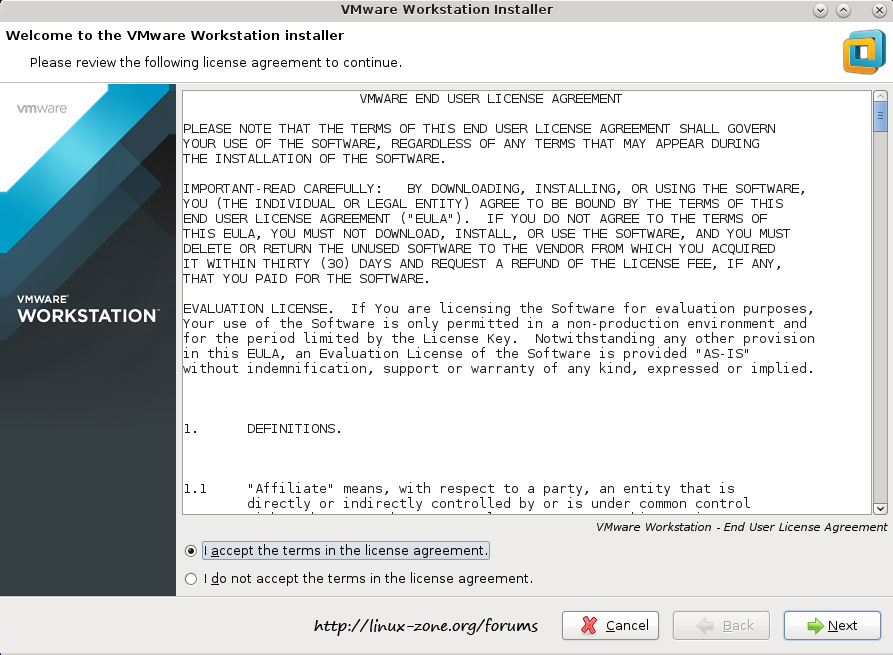Click inside the EULA text area on DEFINITIONS heading
The width and height of the screenshot is (893, 655).
294,429
